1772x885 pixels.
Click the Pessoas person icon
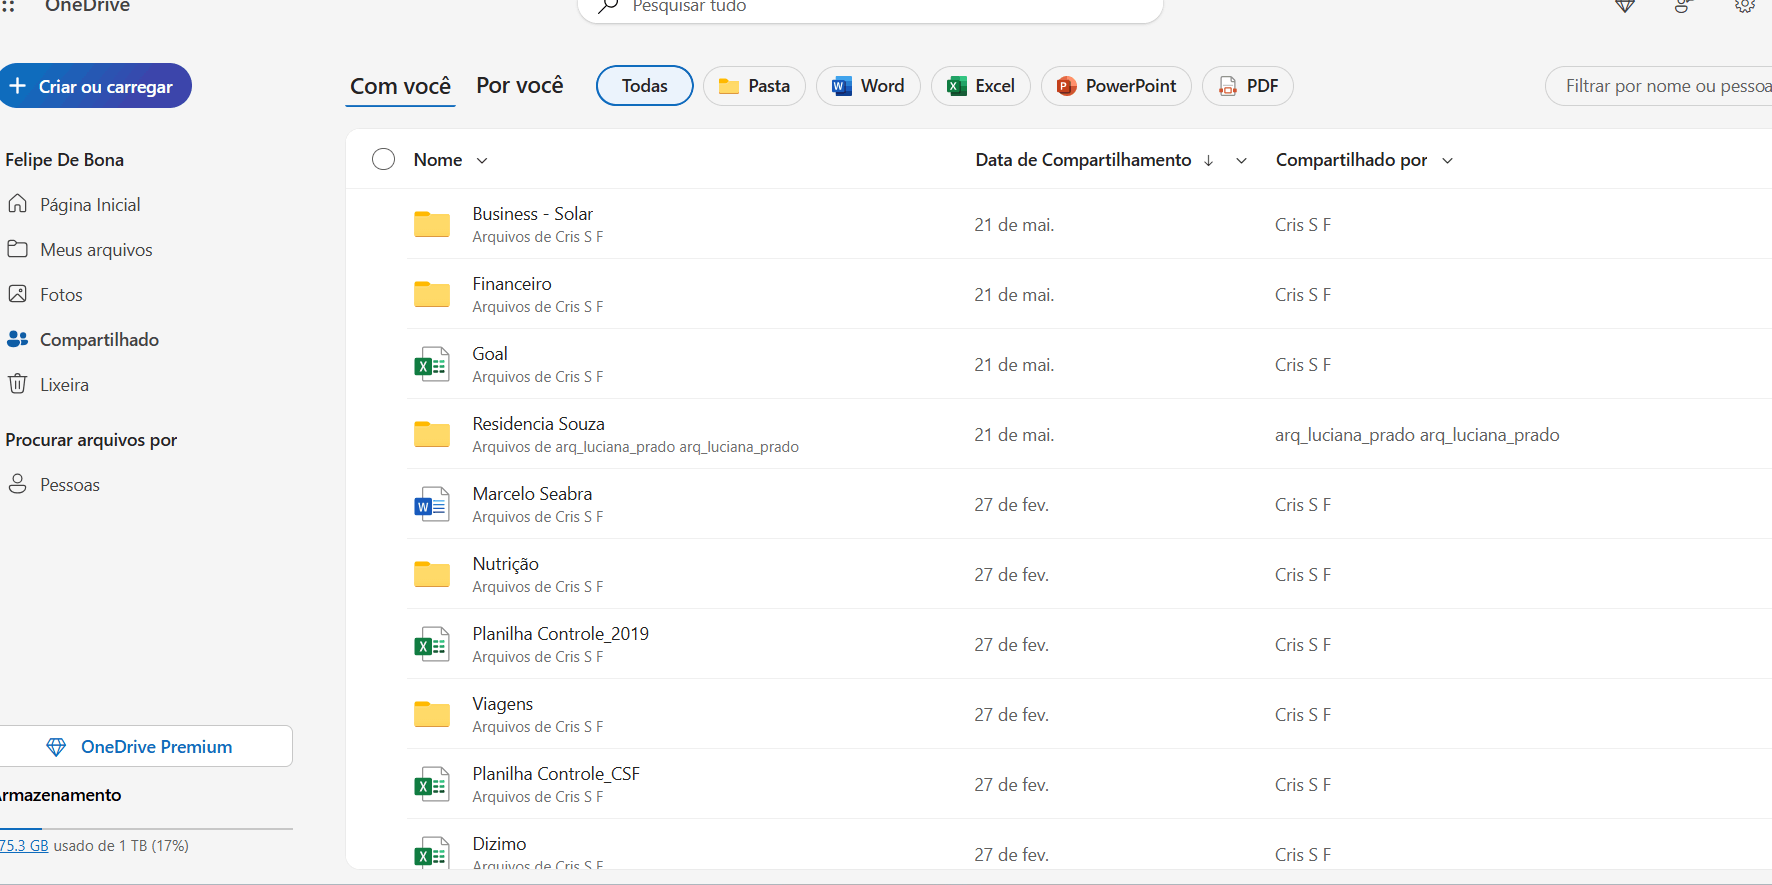[x=17, y=484]
